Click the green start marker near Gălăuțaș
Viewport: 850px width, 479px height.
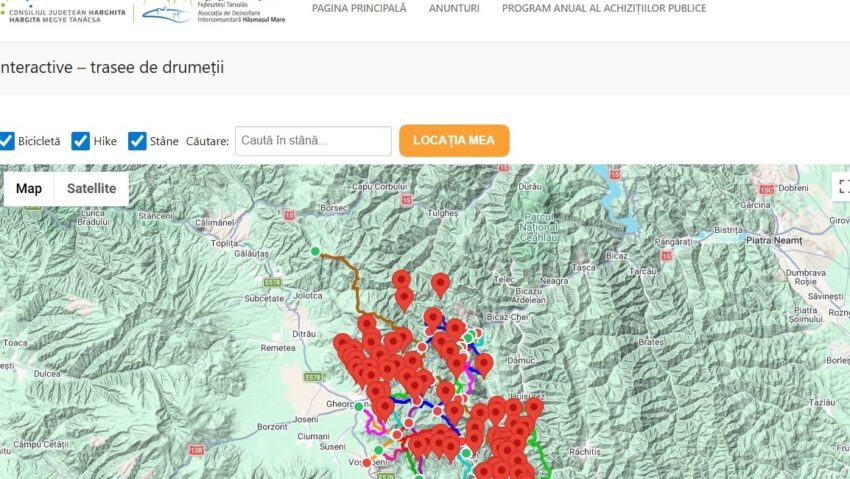tap(315, 251)
